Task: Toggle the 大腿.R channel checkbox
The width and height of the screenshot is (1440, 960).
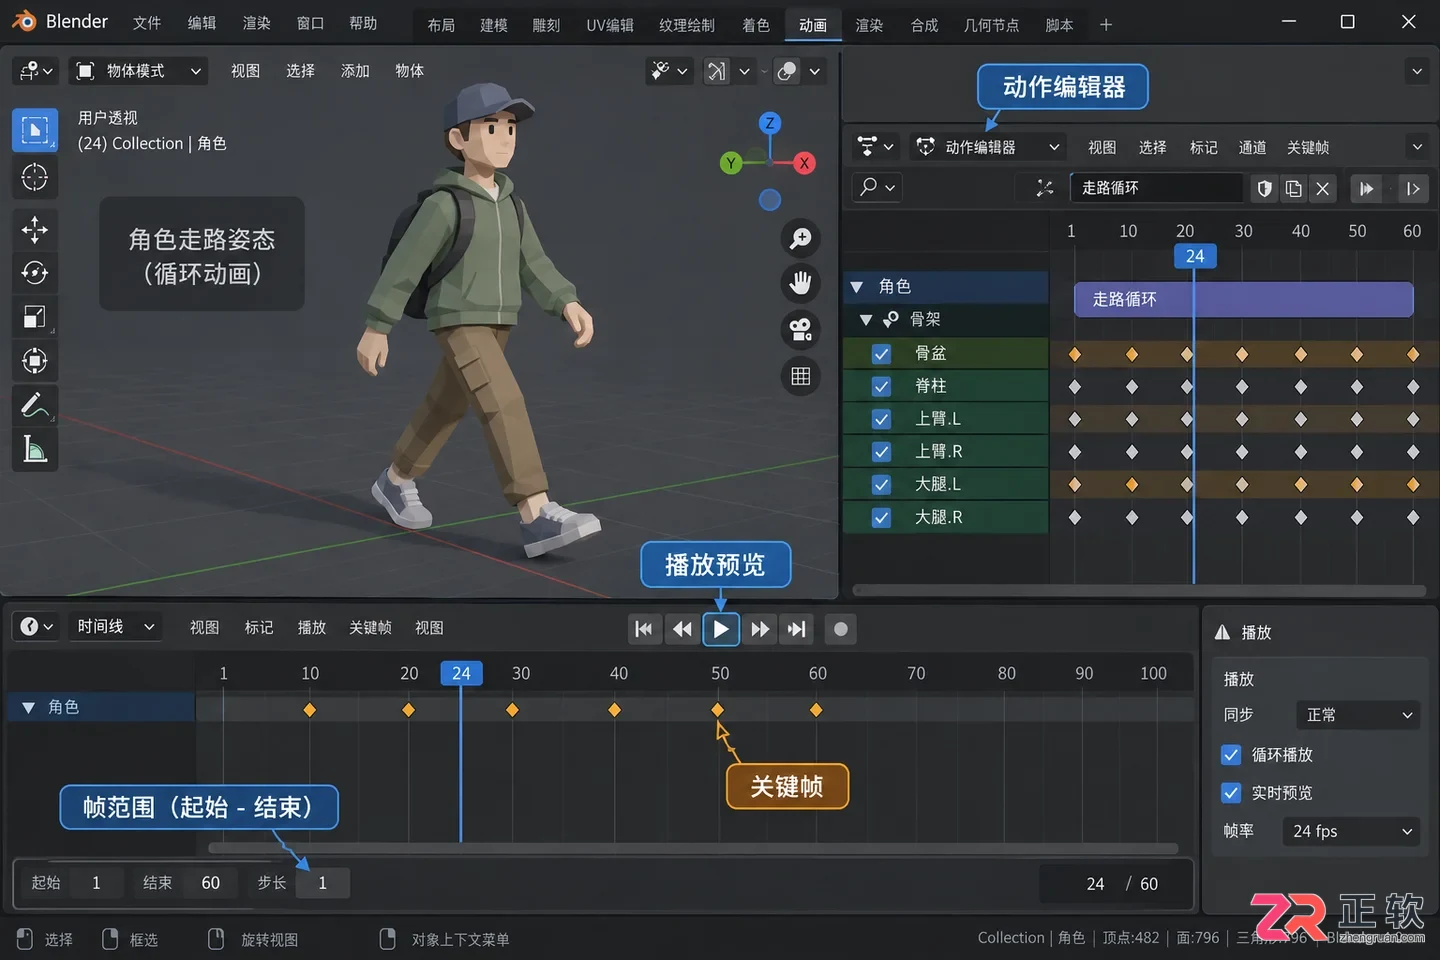Action: click(881, 517)
